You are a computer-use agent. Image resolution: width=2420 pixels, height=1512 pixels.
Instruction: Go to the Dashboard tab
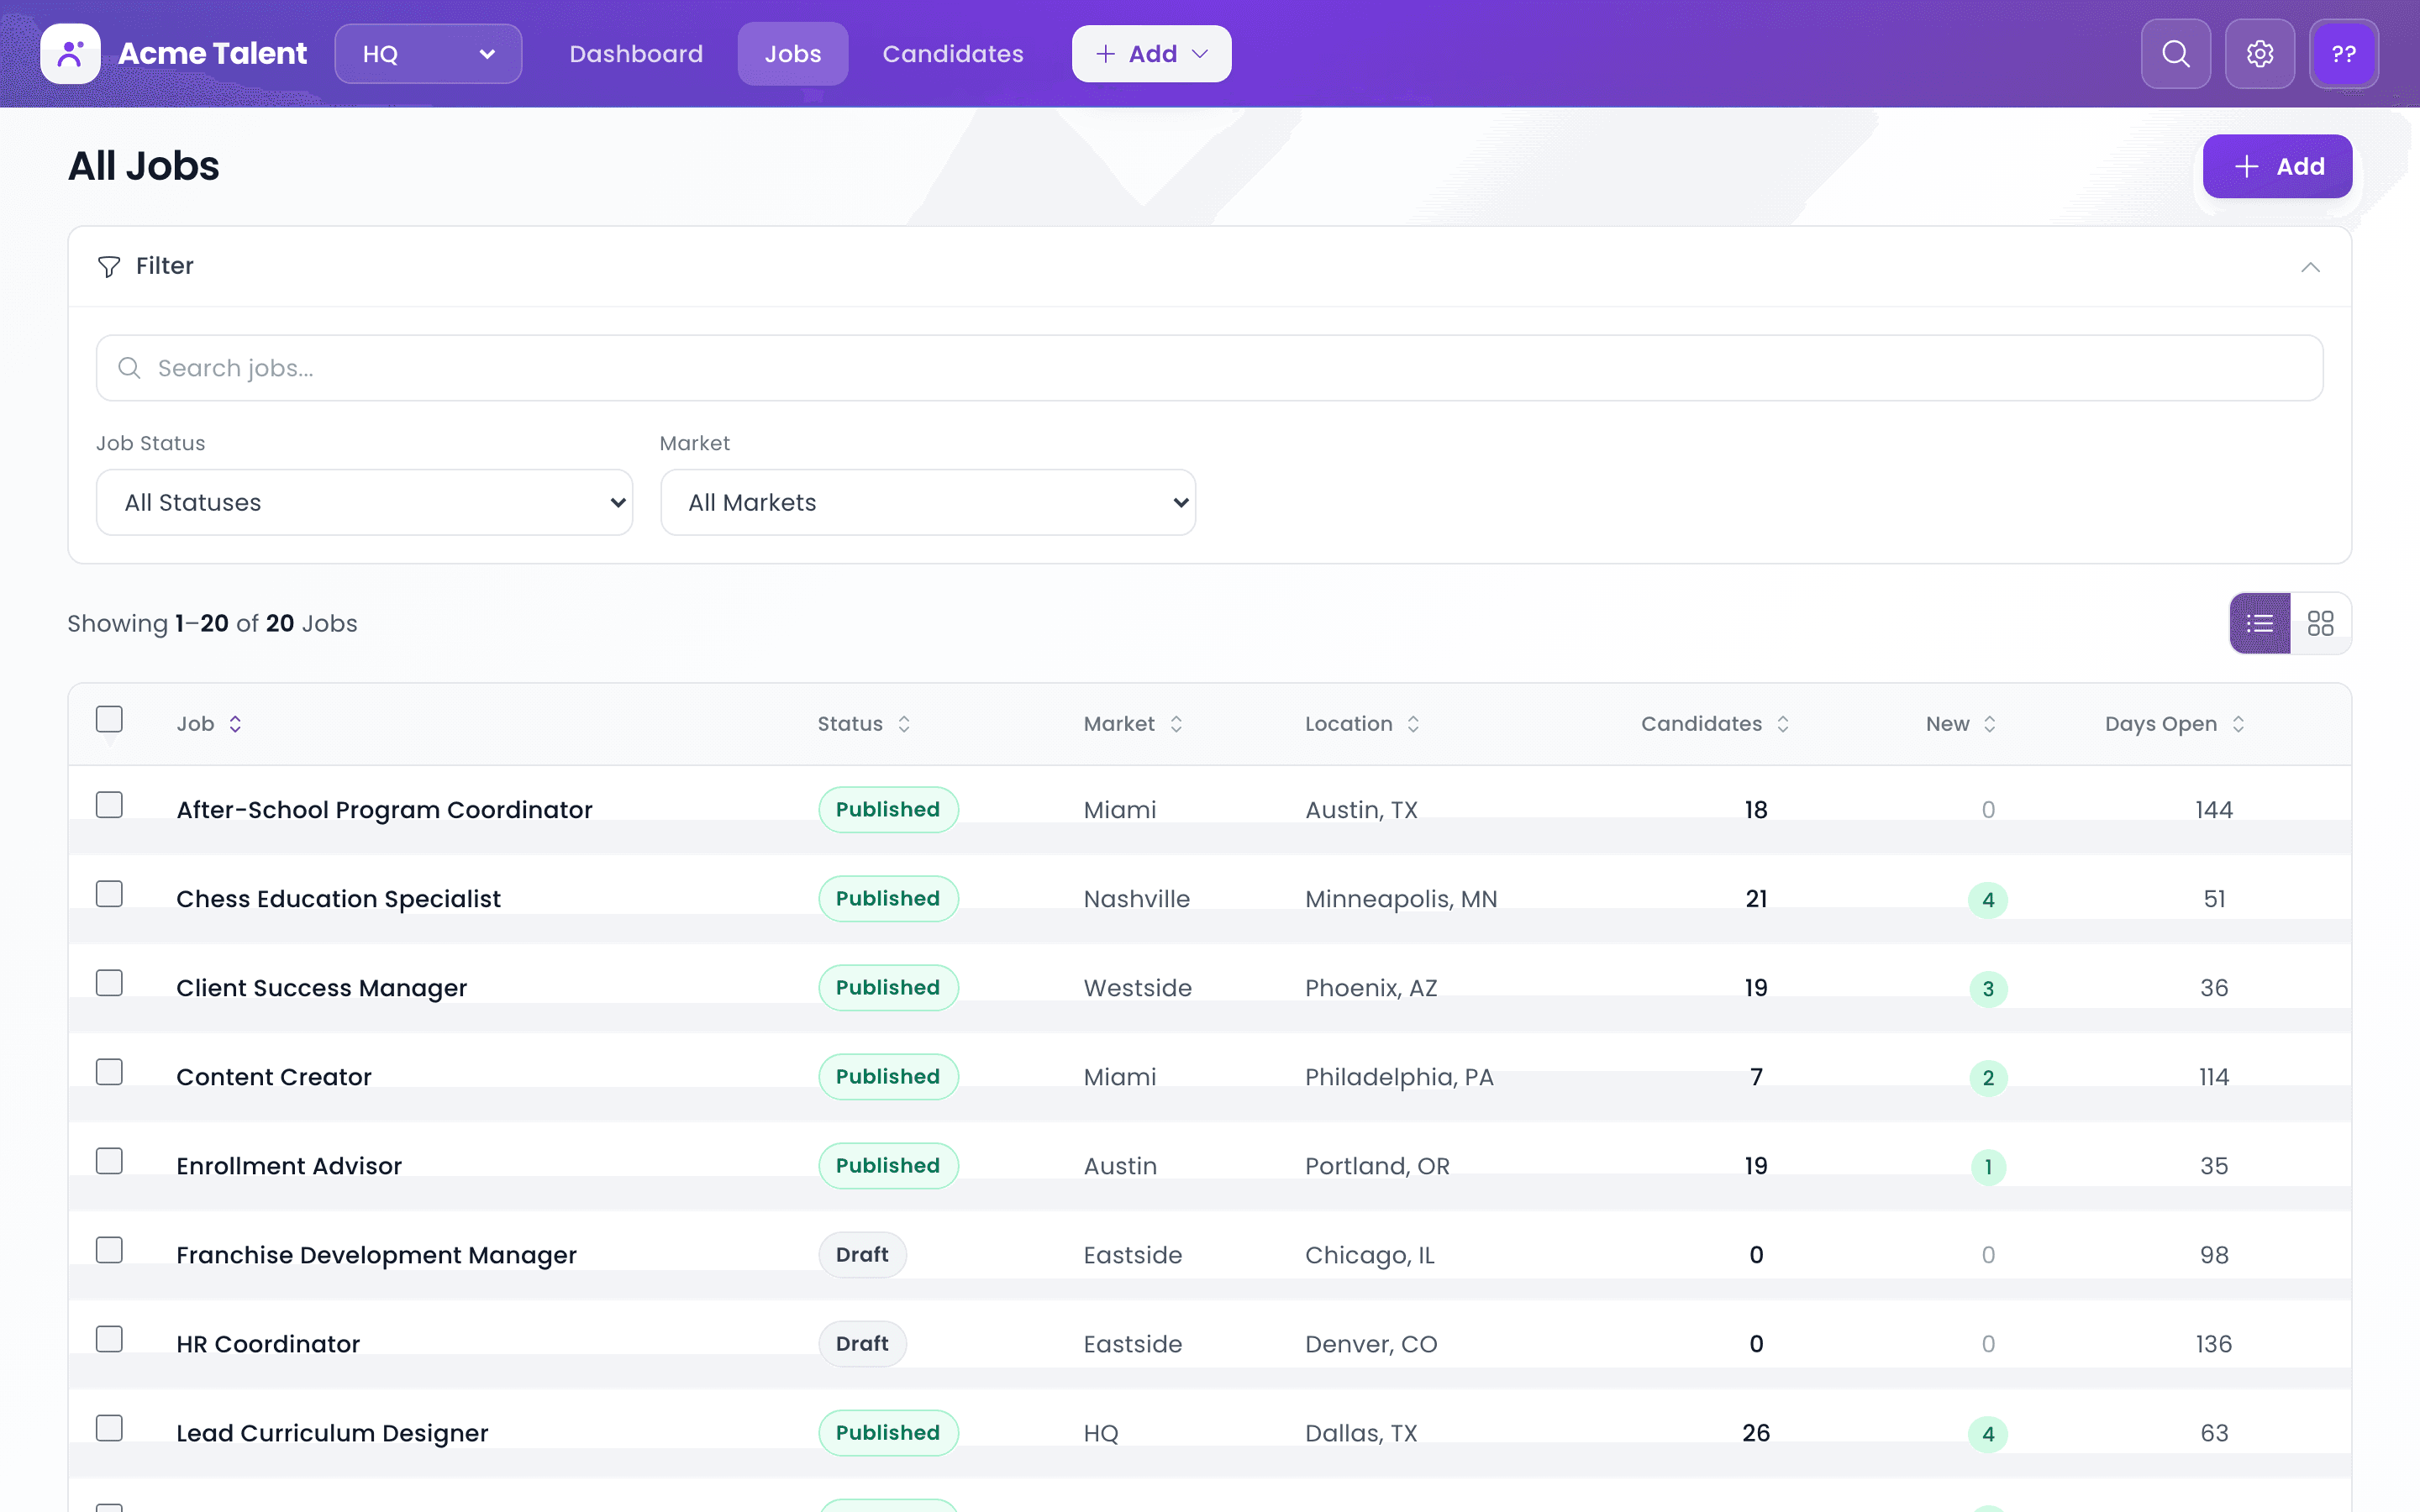636,54
